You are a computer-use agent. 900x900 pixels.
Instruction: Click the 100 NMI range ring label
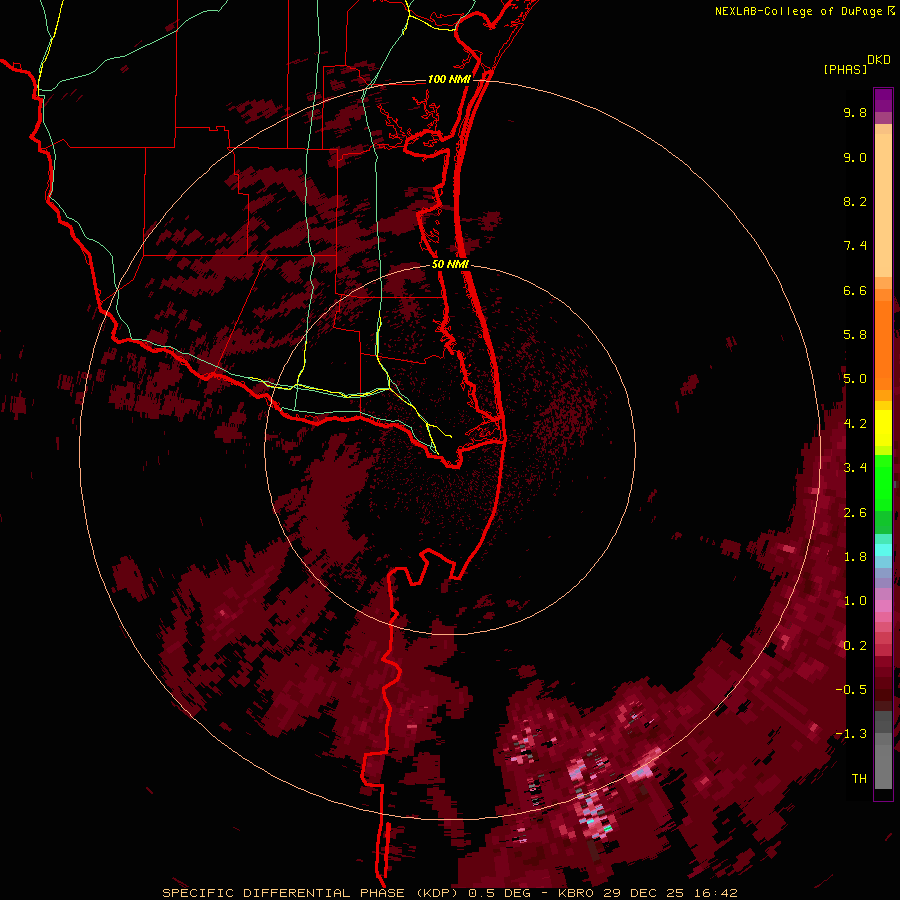click(449, 79)
